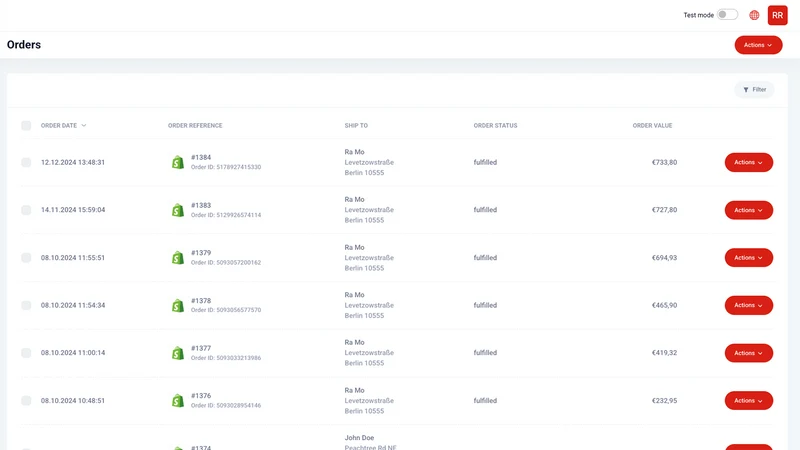Select checkbox for order #1384
The width and height of the screenshot is (800, 450).
click(26, 162)
